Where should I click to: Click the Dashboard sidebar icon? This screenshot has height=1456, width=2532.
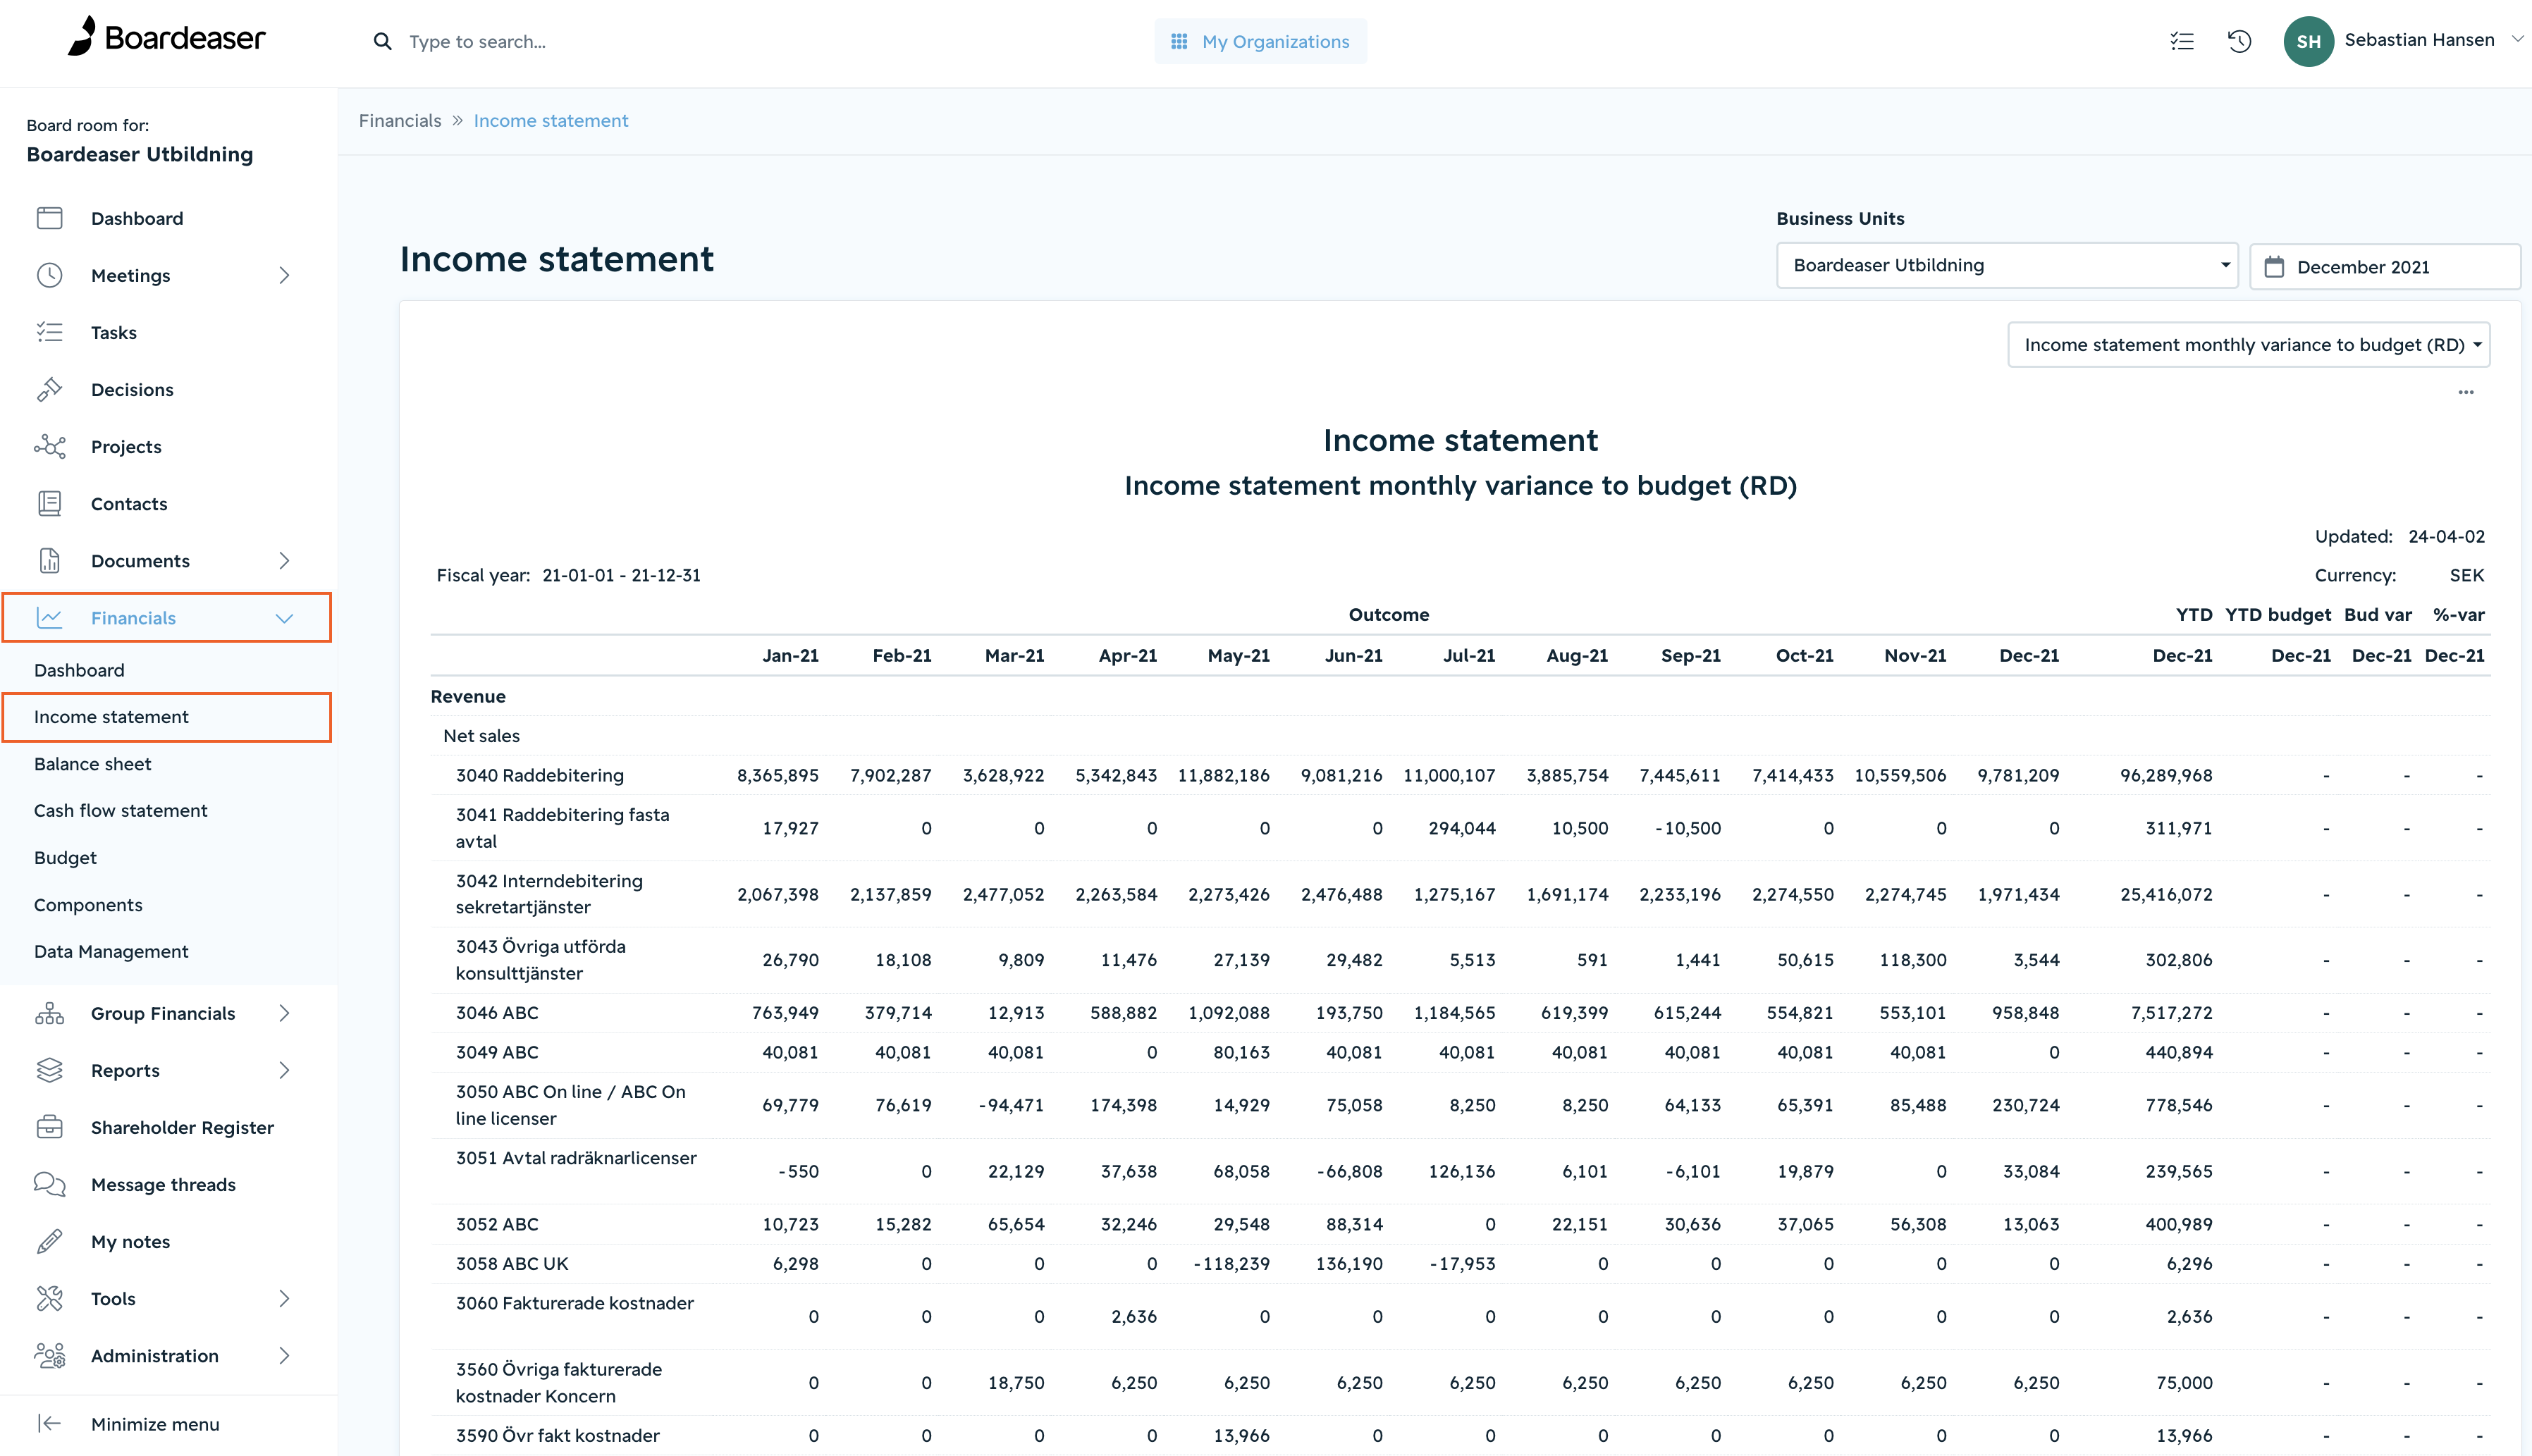pos(49,218)
